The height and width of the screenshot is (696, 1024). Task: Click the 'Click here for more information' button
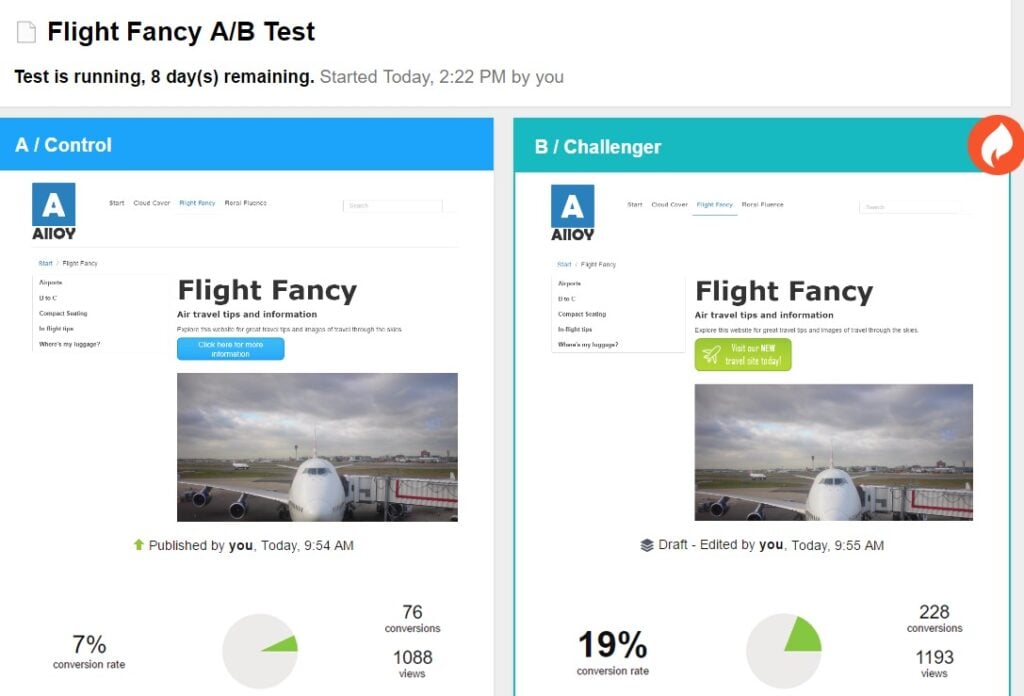pyautogui.click(x=231, y=350)
